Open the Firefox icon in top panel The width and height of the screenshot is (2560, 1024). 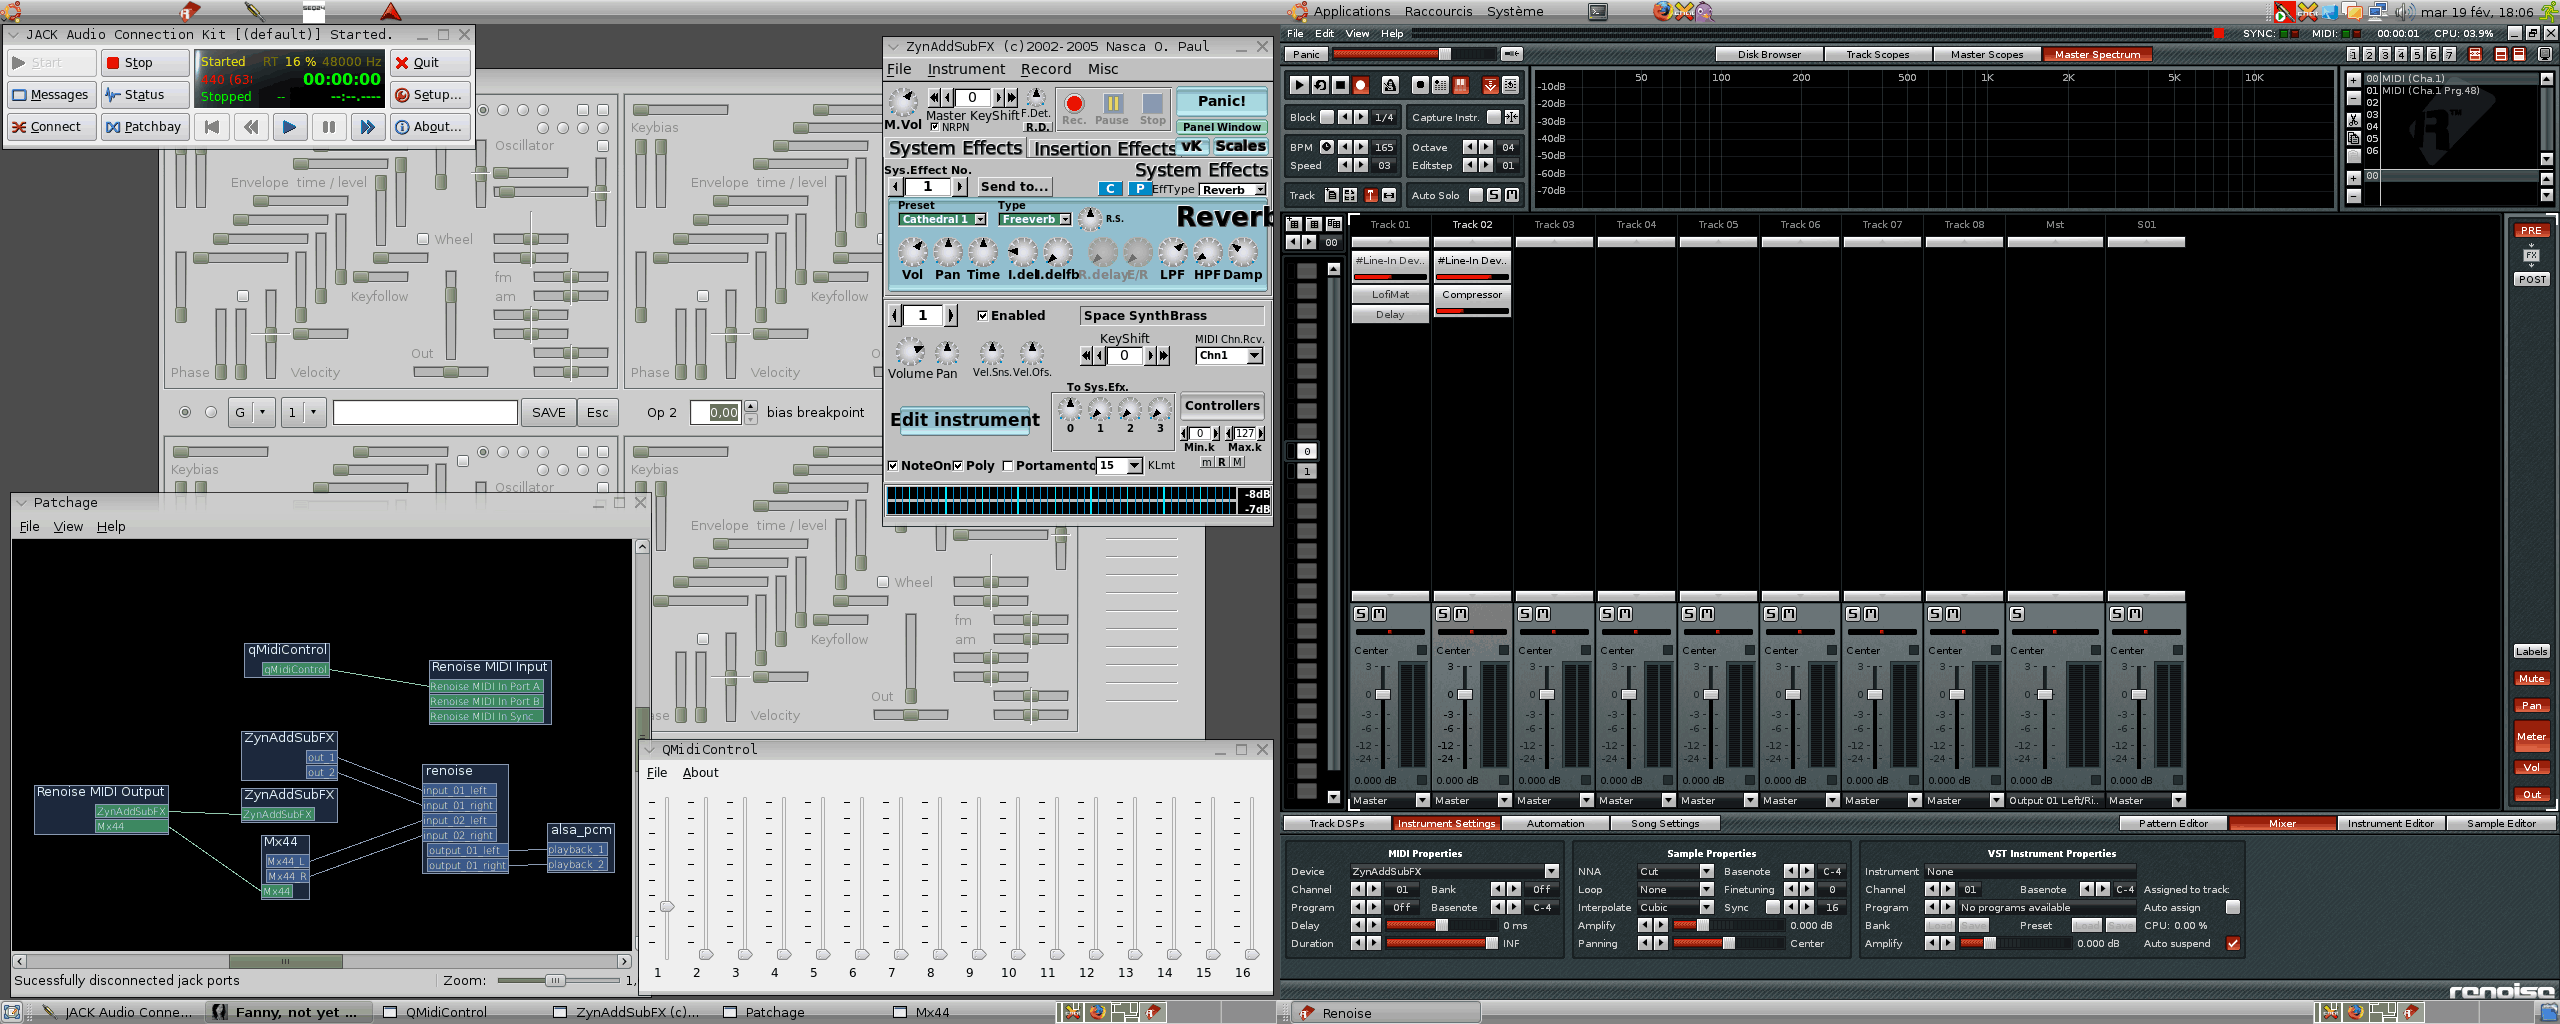tap(1661, 11)
